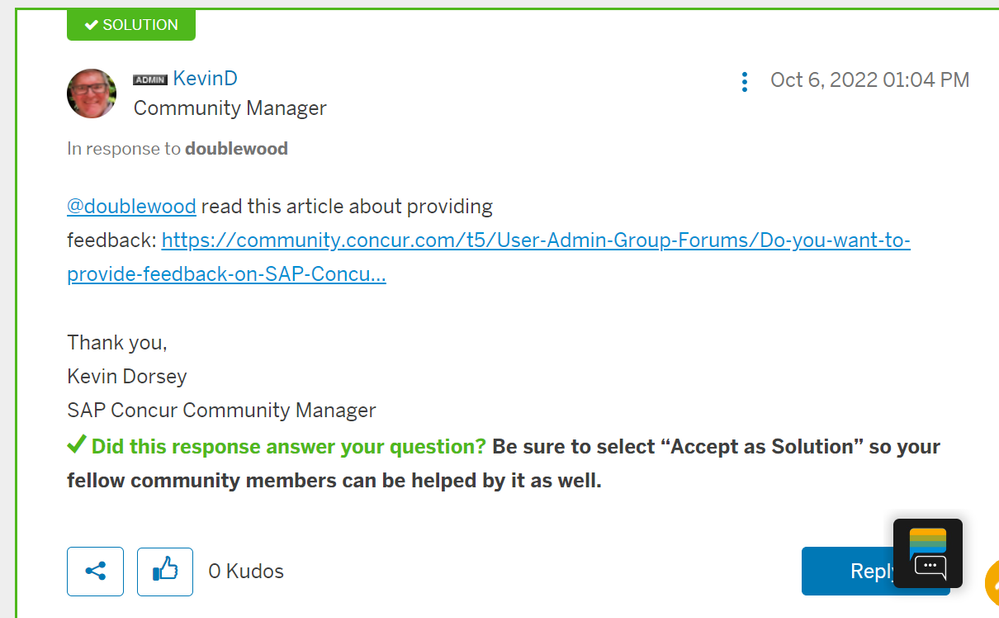Image resolution: width=999 pixels, height=618 pixels.
Task: Click KevinD's profile avatar
Action: pos(92,94)
